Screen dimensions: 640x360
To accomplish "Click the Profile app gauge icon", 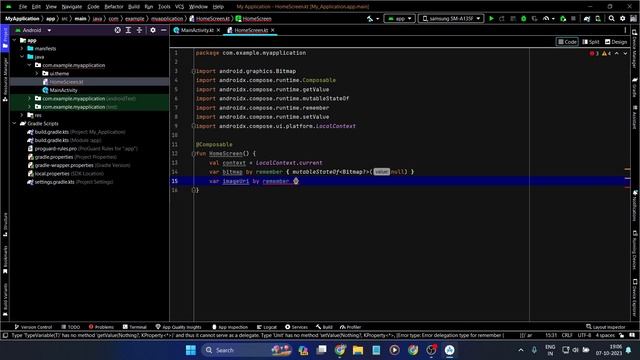I will [546, 18].
